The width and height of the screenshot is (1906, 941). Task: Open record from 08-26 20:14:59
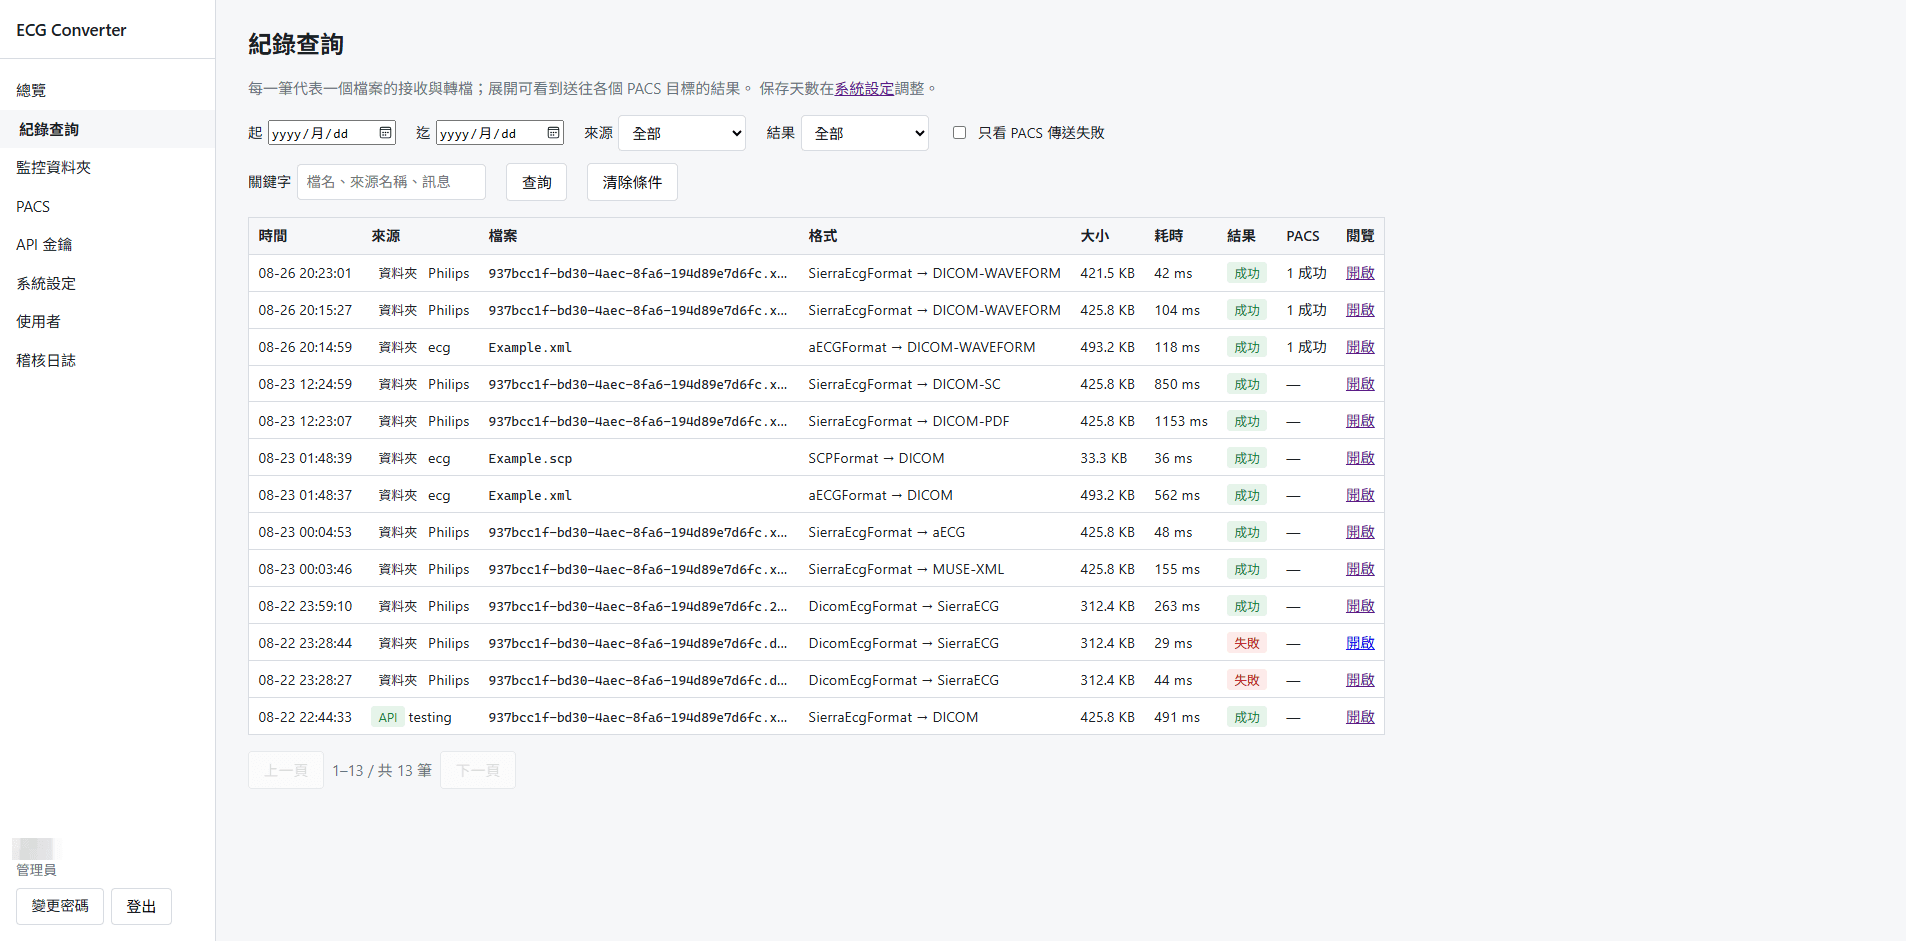coord(1360,347)
